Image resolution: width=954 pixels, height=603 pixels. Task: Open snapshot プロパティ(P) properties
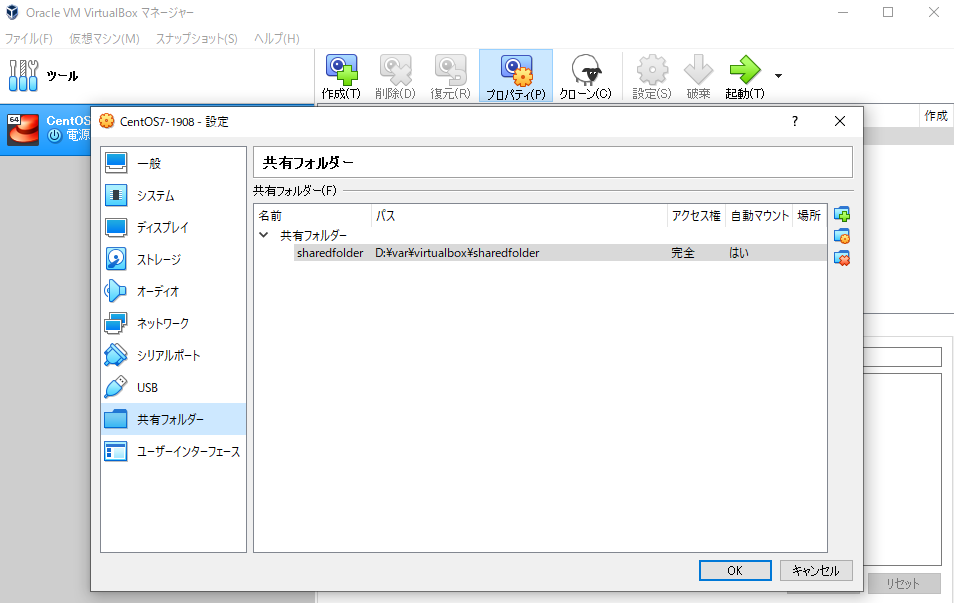(516, 76)
